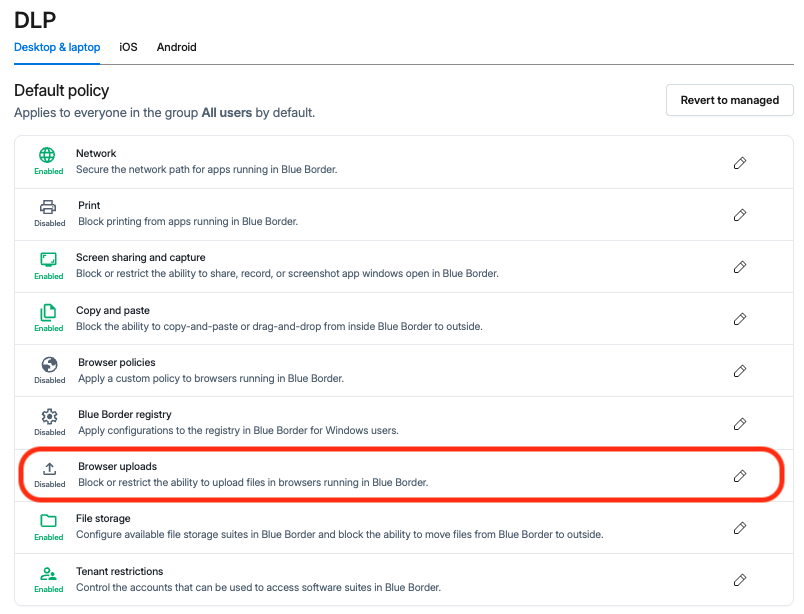Switch to the iOS tab
804x614 pixels.
(128, 47)
